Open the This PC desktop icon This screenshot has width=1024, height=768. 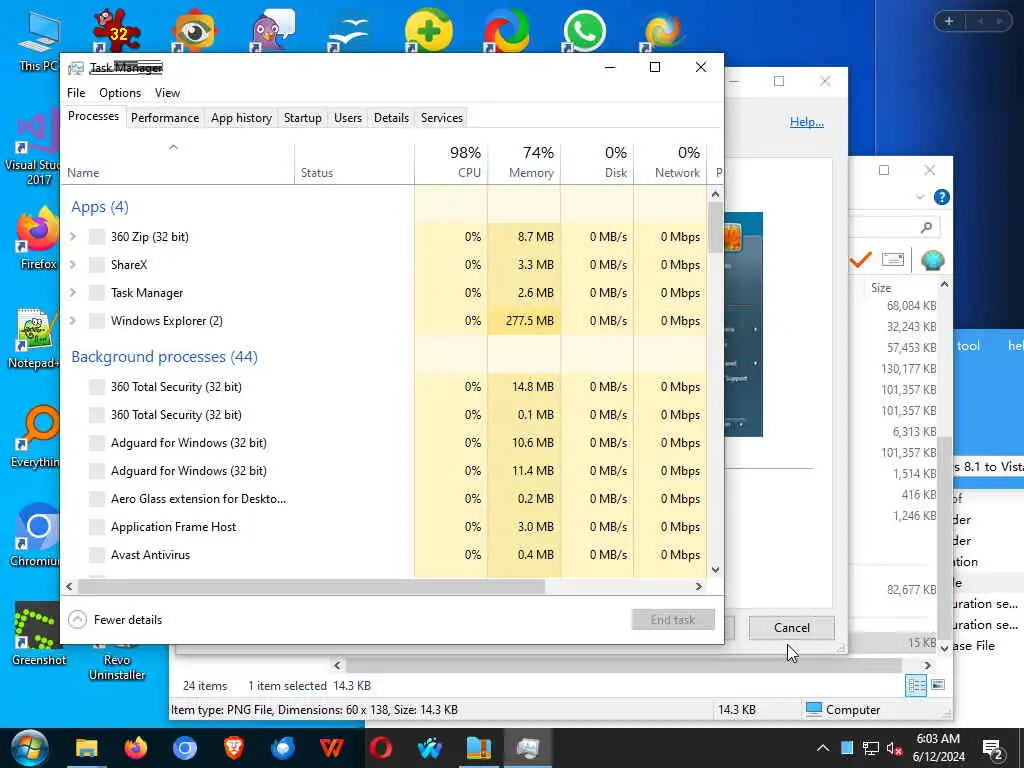click(38, 40)
